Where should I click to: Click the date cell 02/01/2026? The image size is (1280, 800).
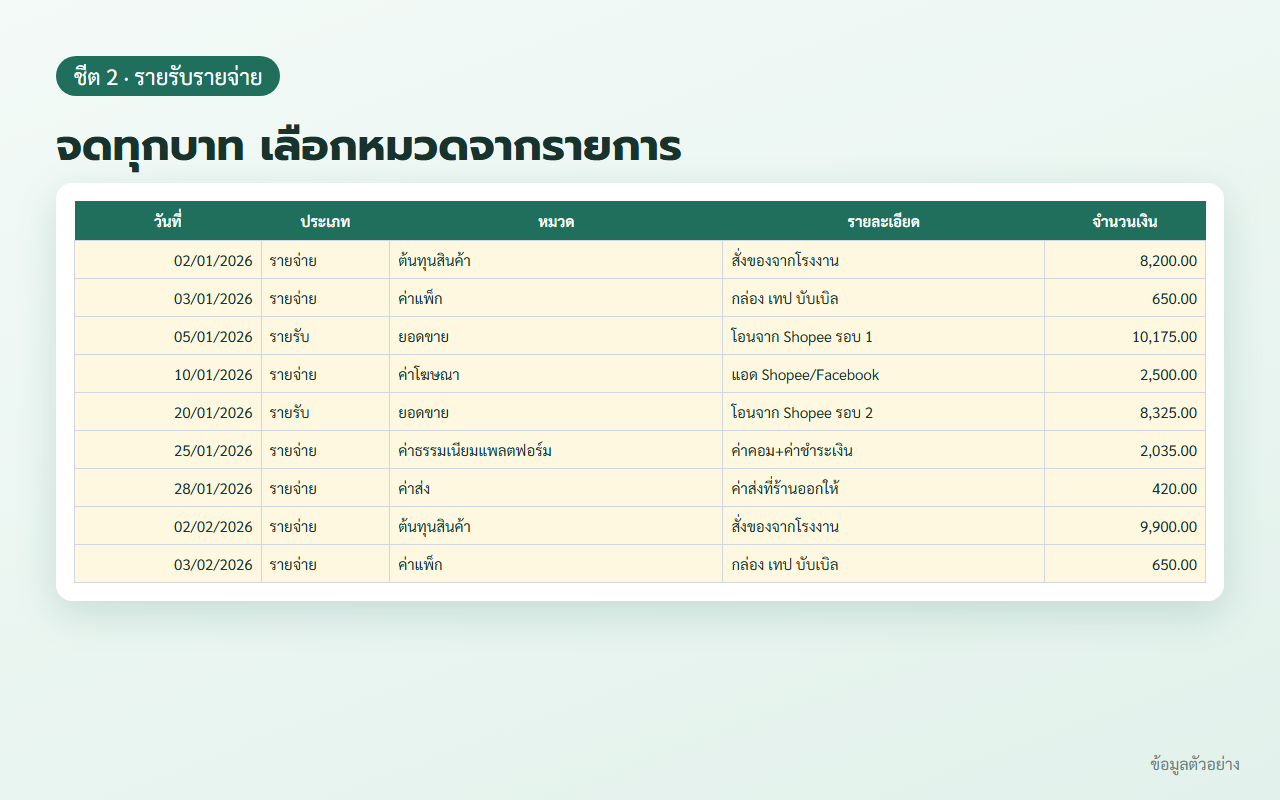pos(168,260)
